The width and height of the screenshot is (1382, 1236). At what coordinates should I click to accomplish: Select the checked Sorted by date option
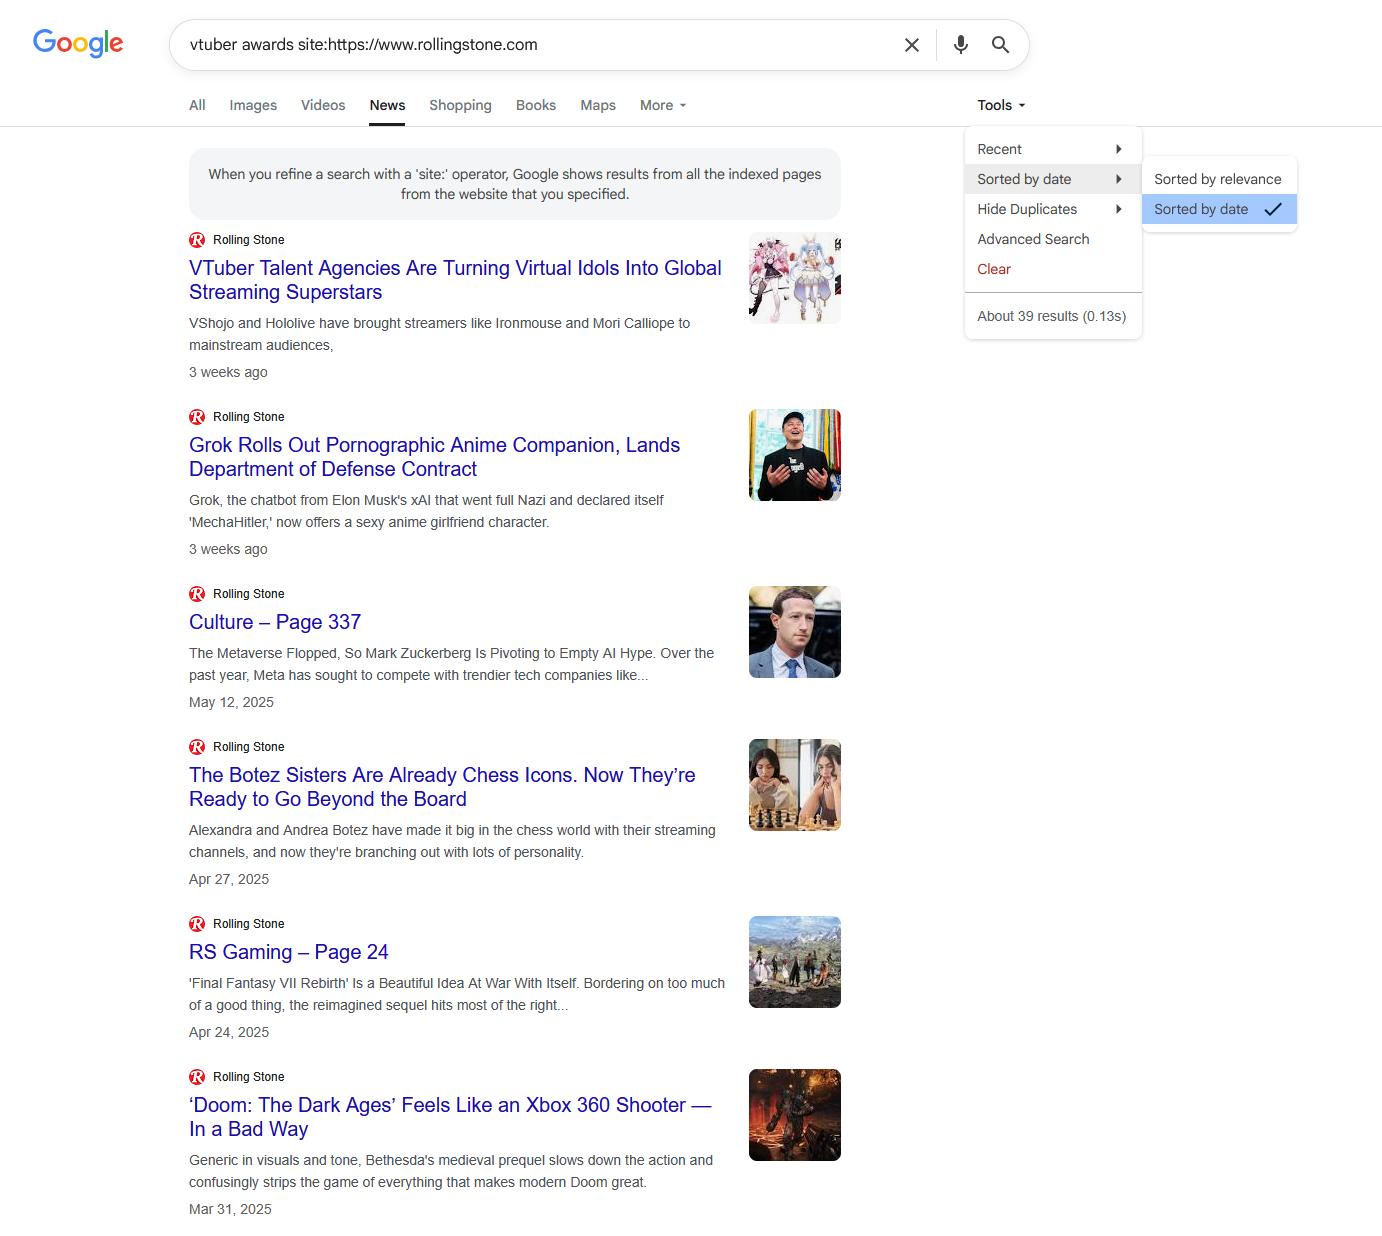point(1219,209)
